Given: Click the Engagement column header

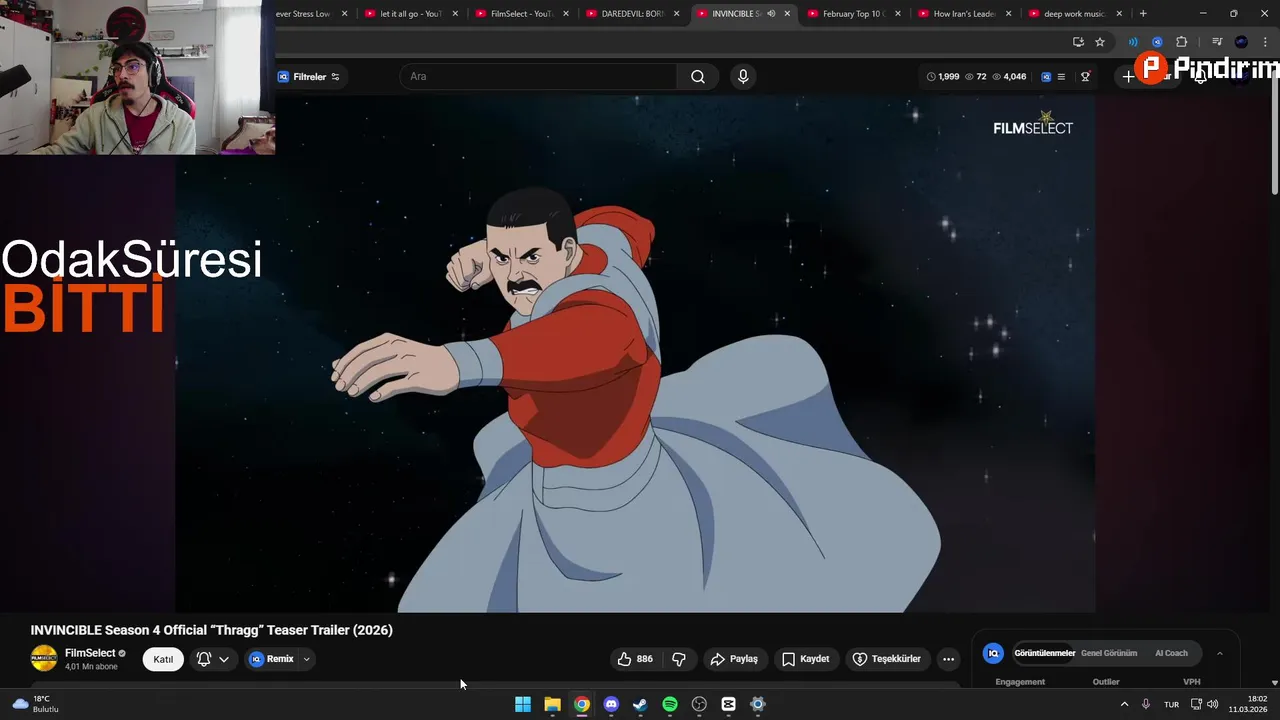Looking at the screenshot, I should pyautogui.click(x=1020, y=682).
